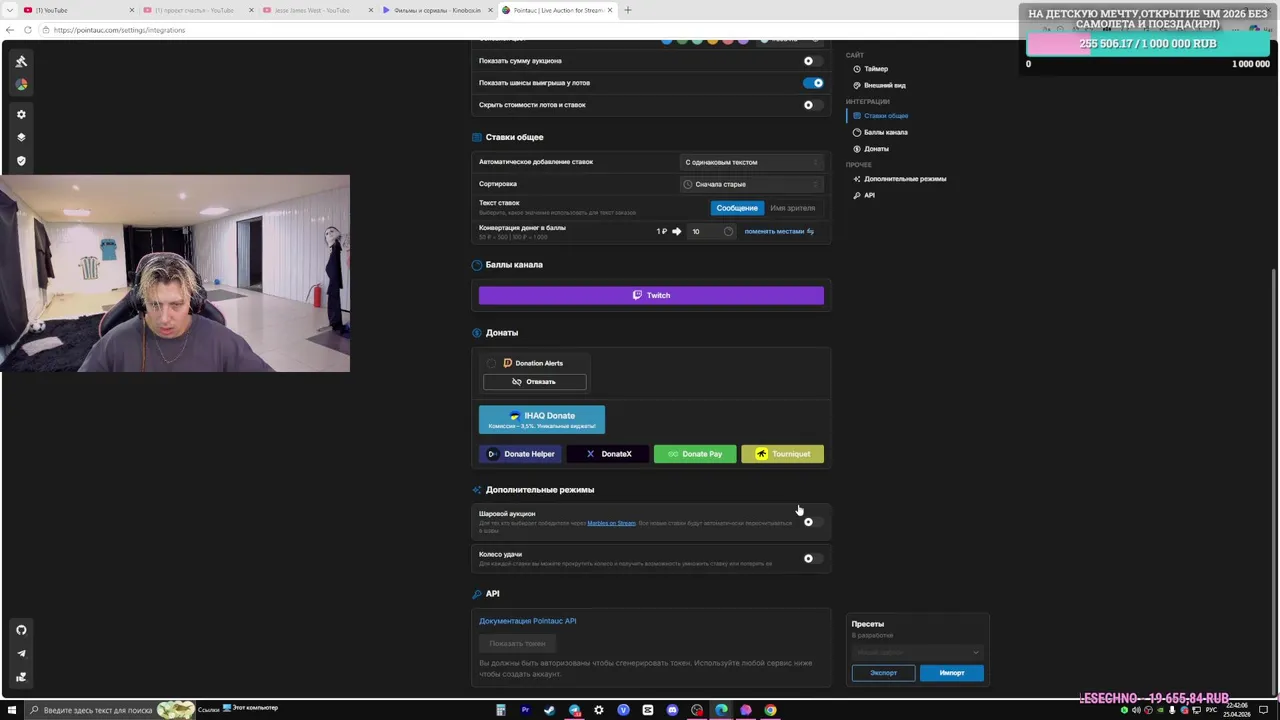Toggle the Donation Alerts radio circle
Screen dimensions: 1280x720
point(491,363)
